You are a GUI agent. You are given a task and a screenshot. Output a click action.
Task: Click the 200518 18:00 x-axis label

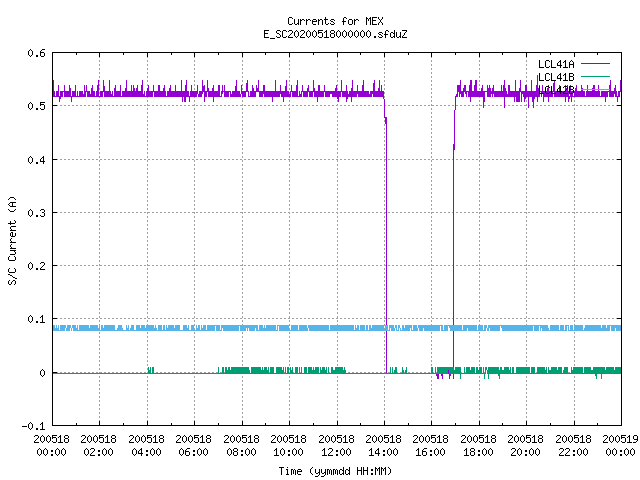pyautogui.click(x=478, y=446)
